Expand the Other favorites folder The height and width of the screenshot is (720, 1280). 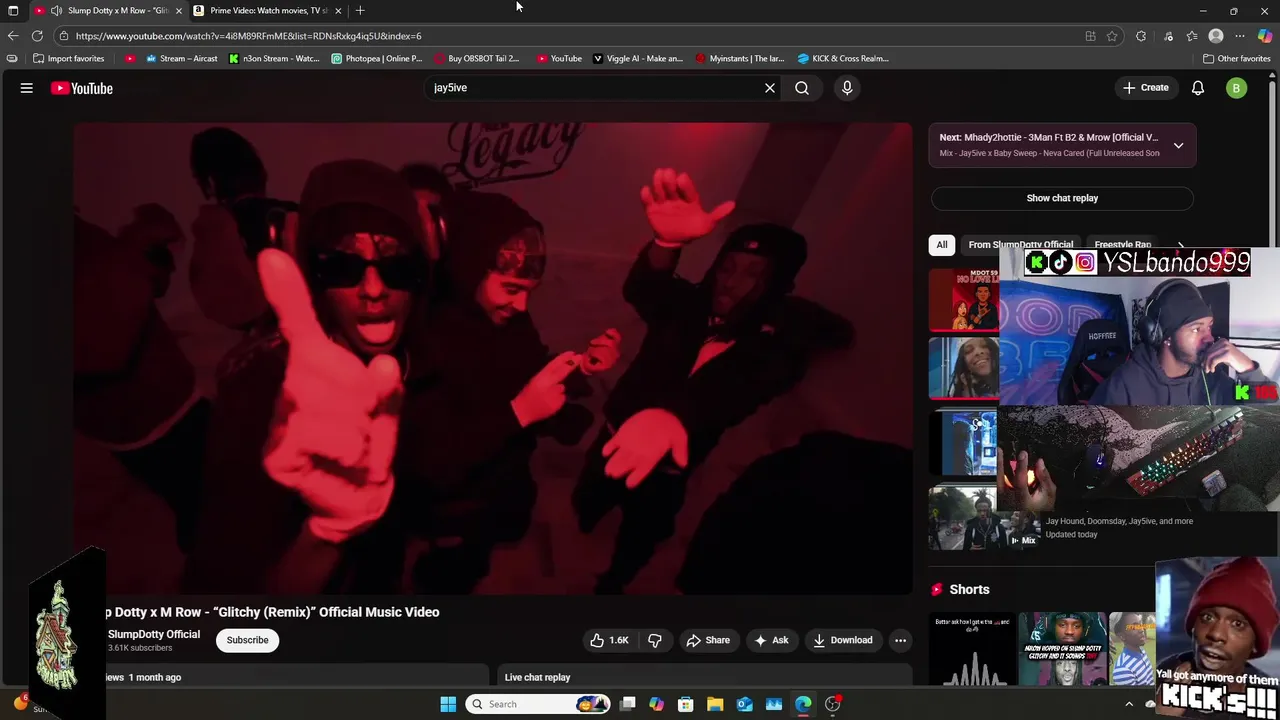pos(1236,58)
